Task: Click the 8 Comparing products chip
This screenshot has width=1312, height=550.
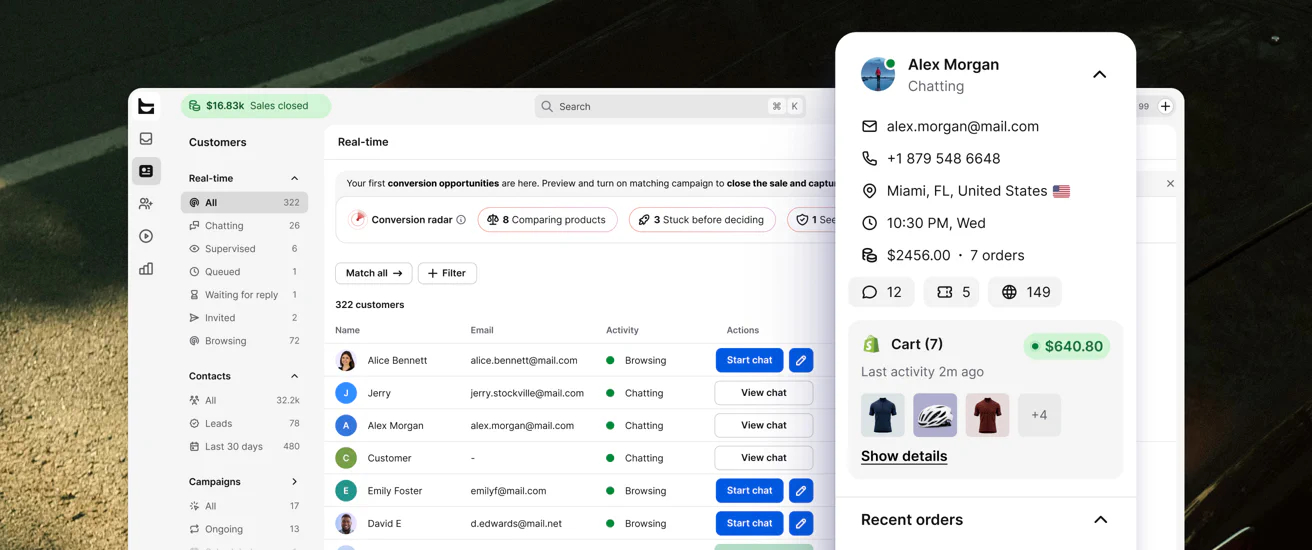Action: click(x=547, y=220)
